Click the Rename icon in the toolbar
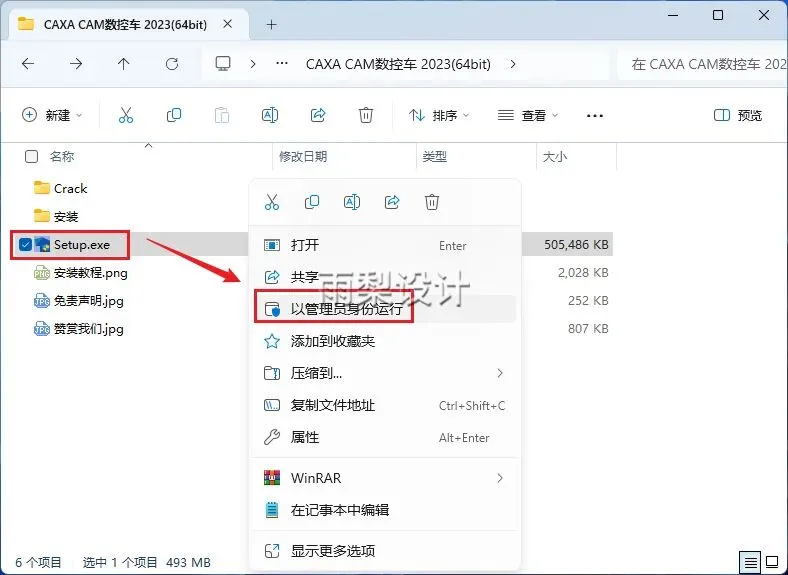Viewport: 788px width, 575px height. tap(270, 116)
